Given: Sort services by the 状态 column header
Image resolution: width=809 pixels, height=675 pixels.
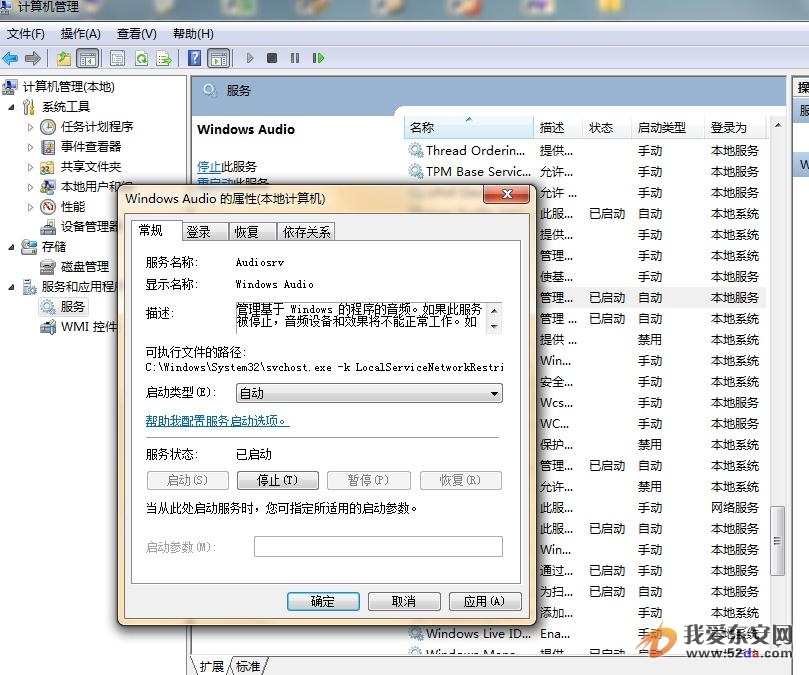Looking at the screenshot, I should 607,127.
